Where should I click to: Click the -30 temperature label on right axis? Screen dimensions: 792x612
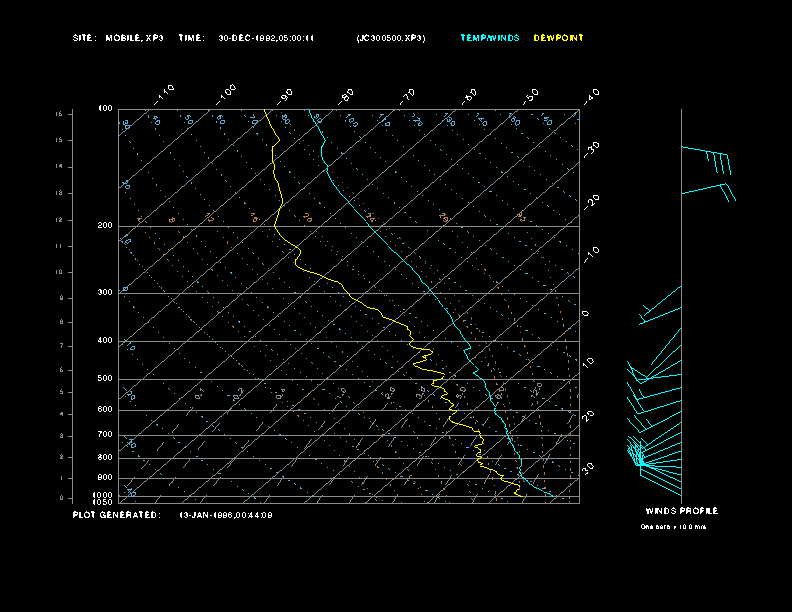(x=592, y=149)
